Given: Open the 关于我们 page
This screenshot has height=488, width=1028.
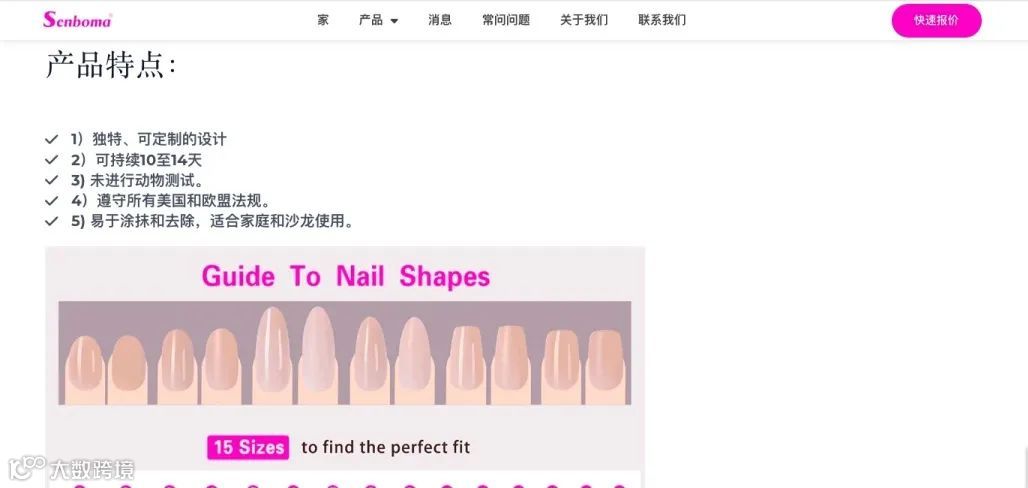Looking at the screenshot, I should click(584, 20).
